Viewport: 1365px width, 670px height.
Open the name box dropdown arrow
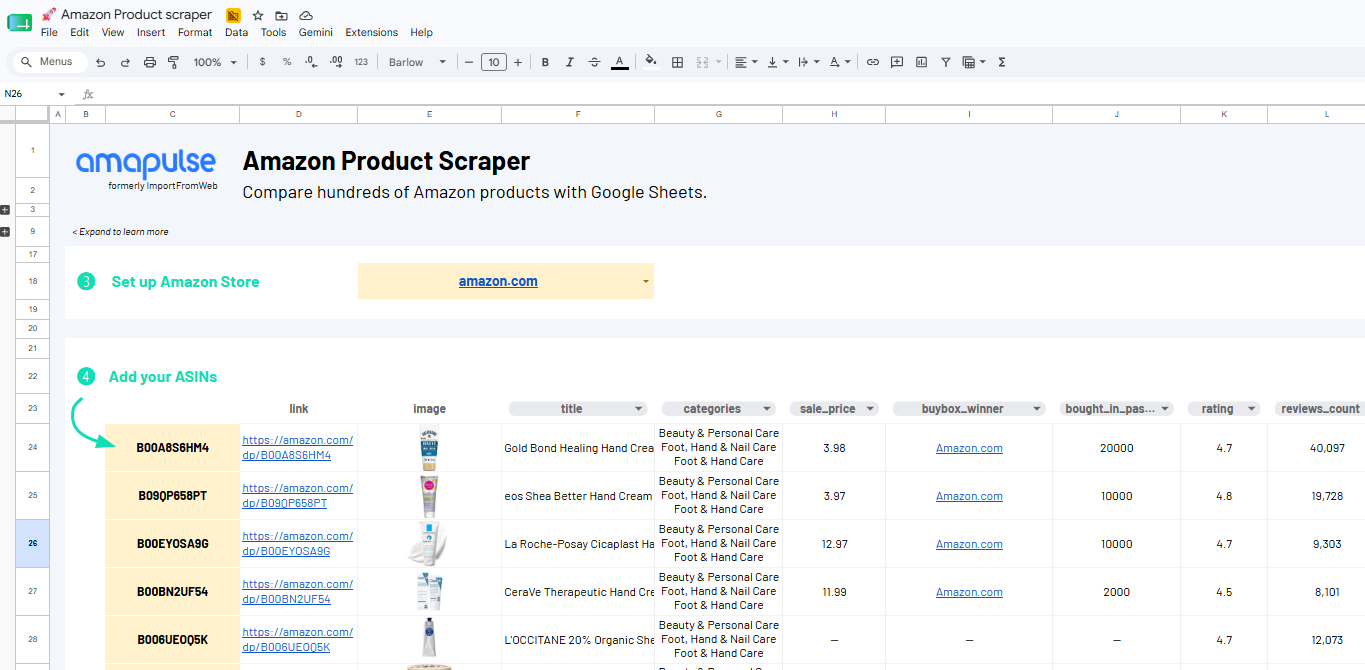click(62, 94)
